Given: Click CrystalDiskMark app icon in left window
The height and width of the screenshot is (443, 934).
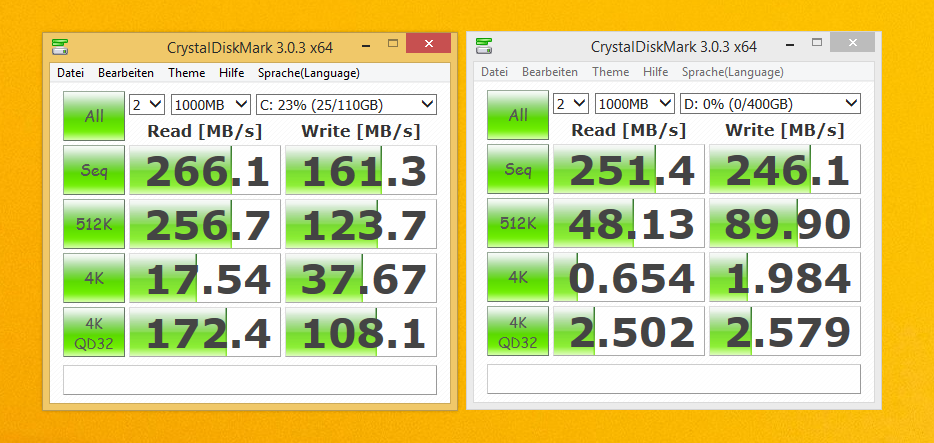Looking at the screenshot, I should (60, 46).
